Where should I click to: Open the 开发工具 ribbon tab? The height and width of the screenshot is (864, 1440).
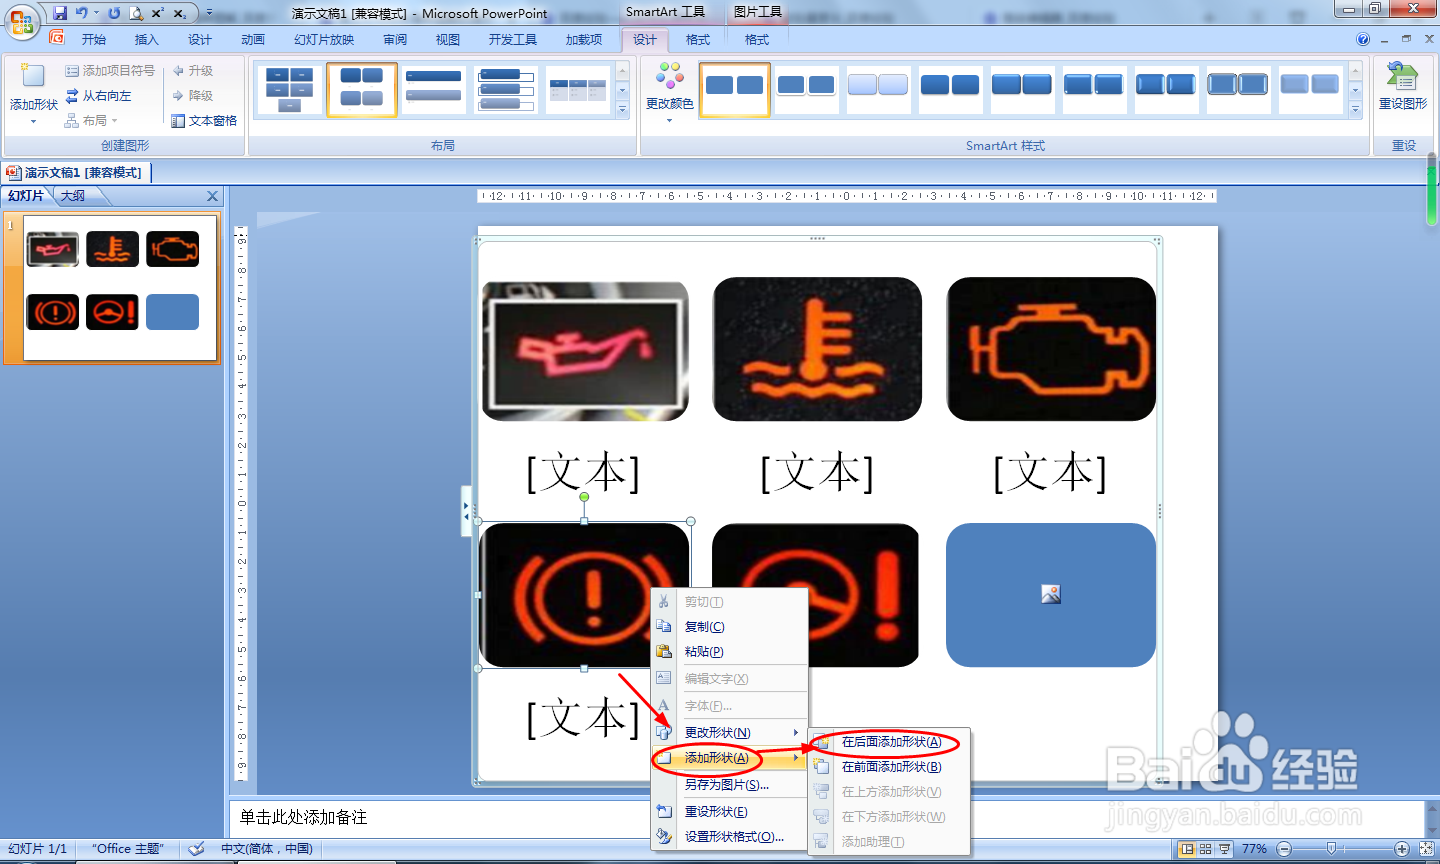click(513, 39)
